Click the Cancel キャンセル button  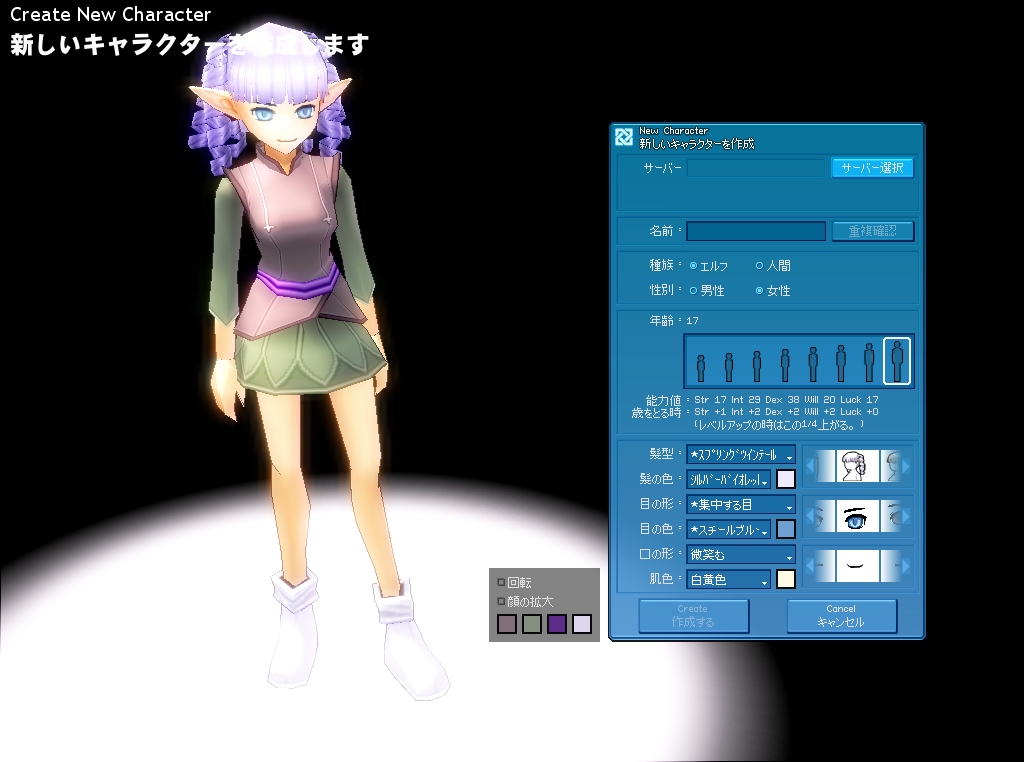(x=841, y=616)
